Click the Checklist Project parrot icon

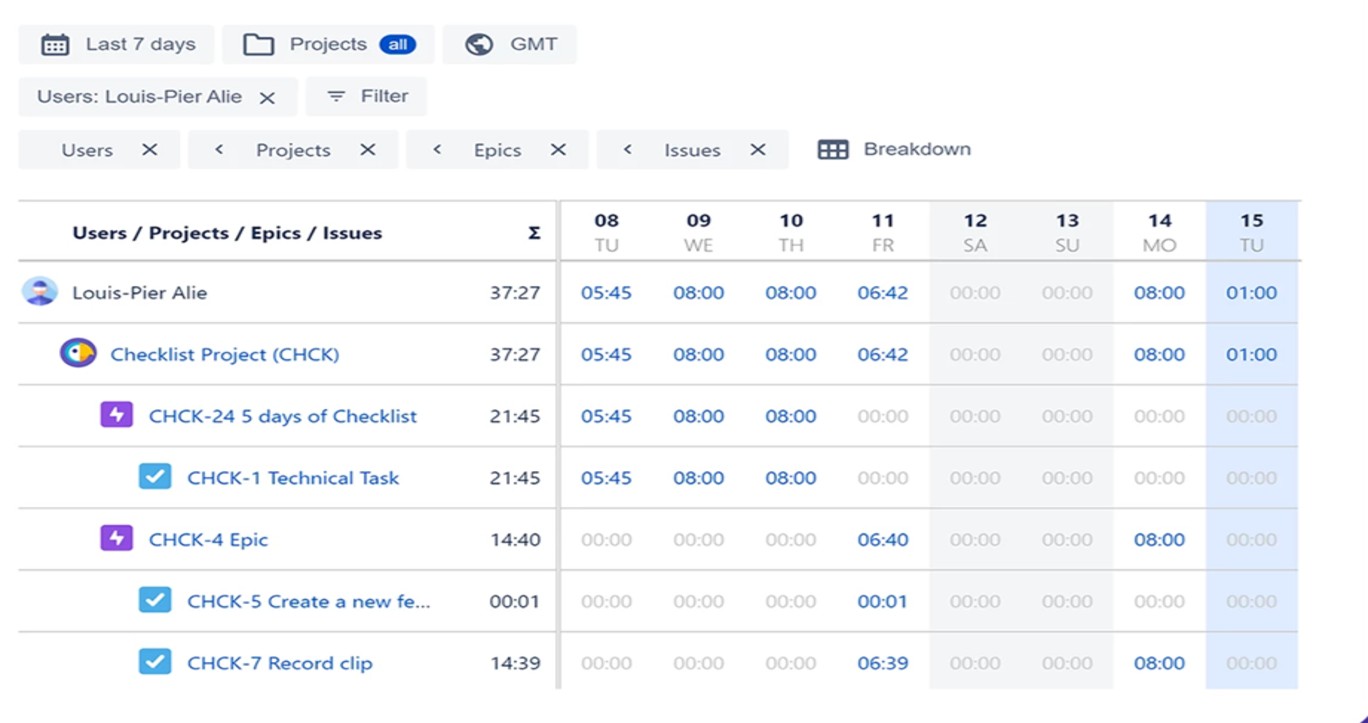tap(78, 354)
